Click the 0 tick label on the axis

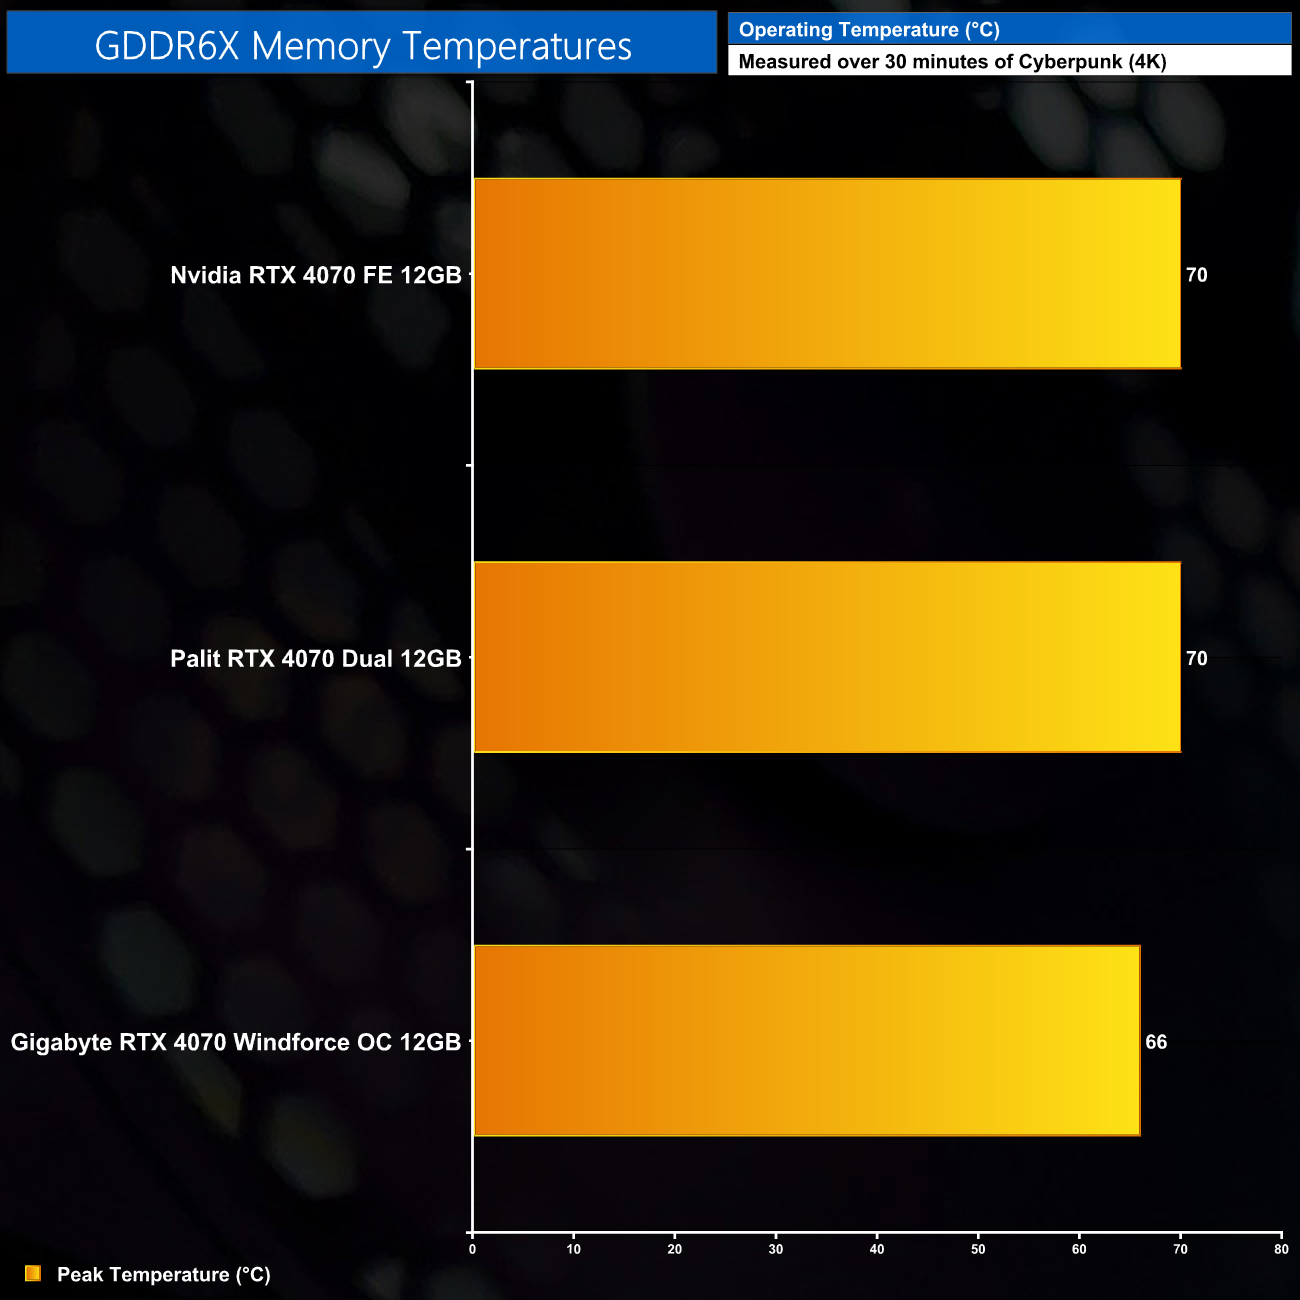point(473,1249)
